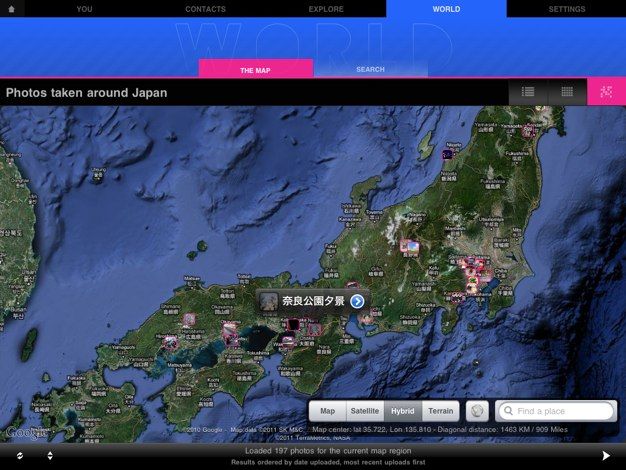Viewport: 626px width, 470px height.
Task: Tap the 'Photos taken around Japan' heading
Action: point(87,93)
